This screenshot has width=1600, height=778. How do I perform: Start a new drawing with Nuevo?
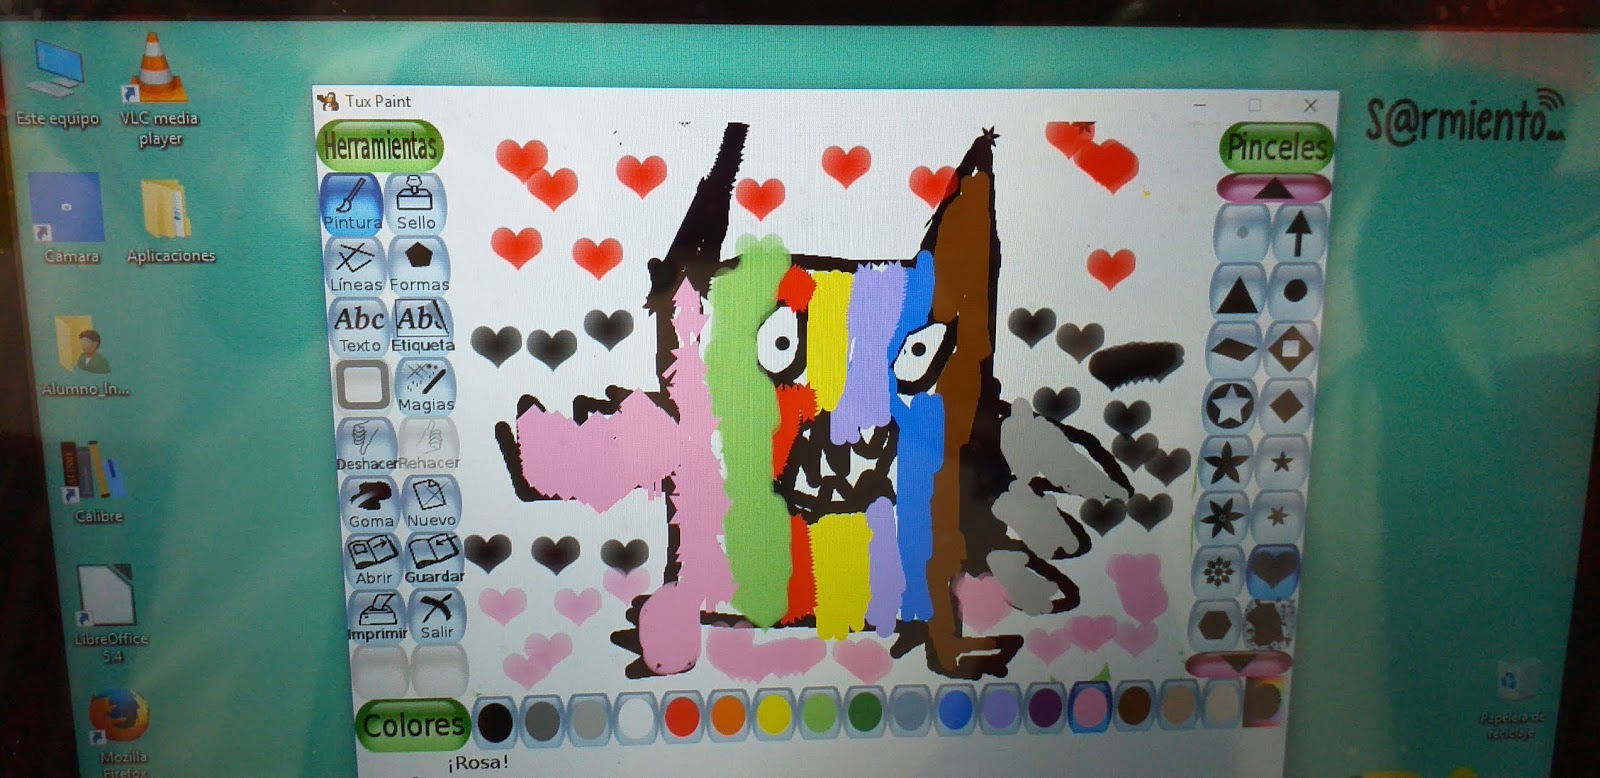(431, 503)
